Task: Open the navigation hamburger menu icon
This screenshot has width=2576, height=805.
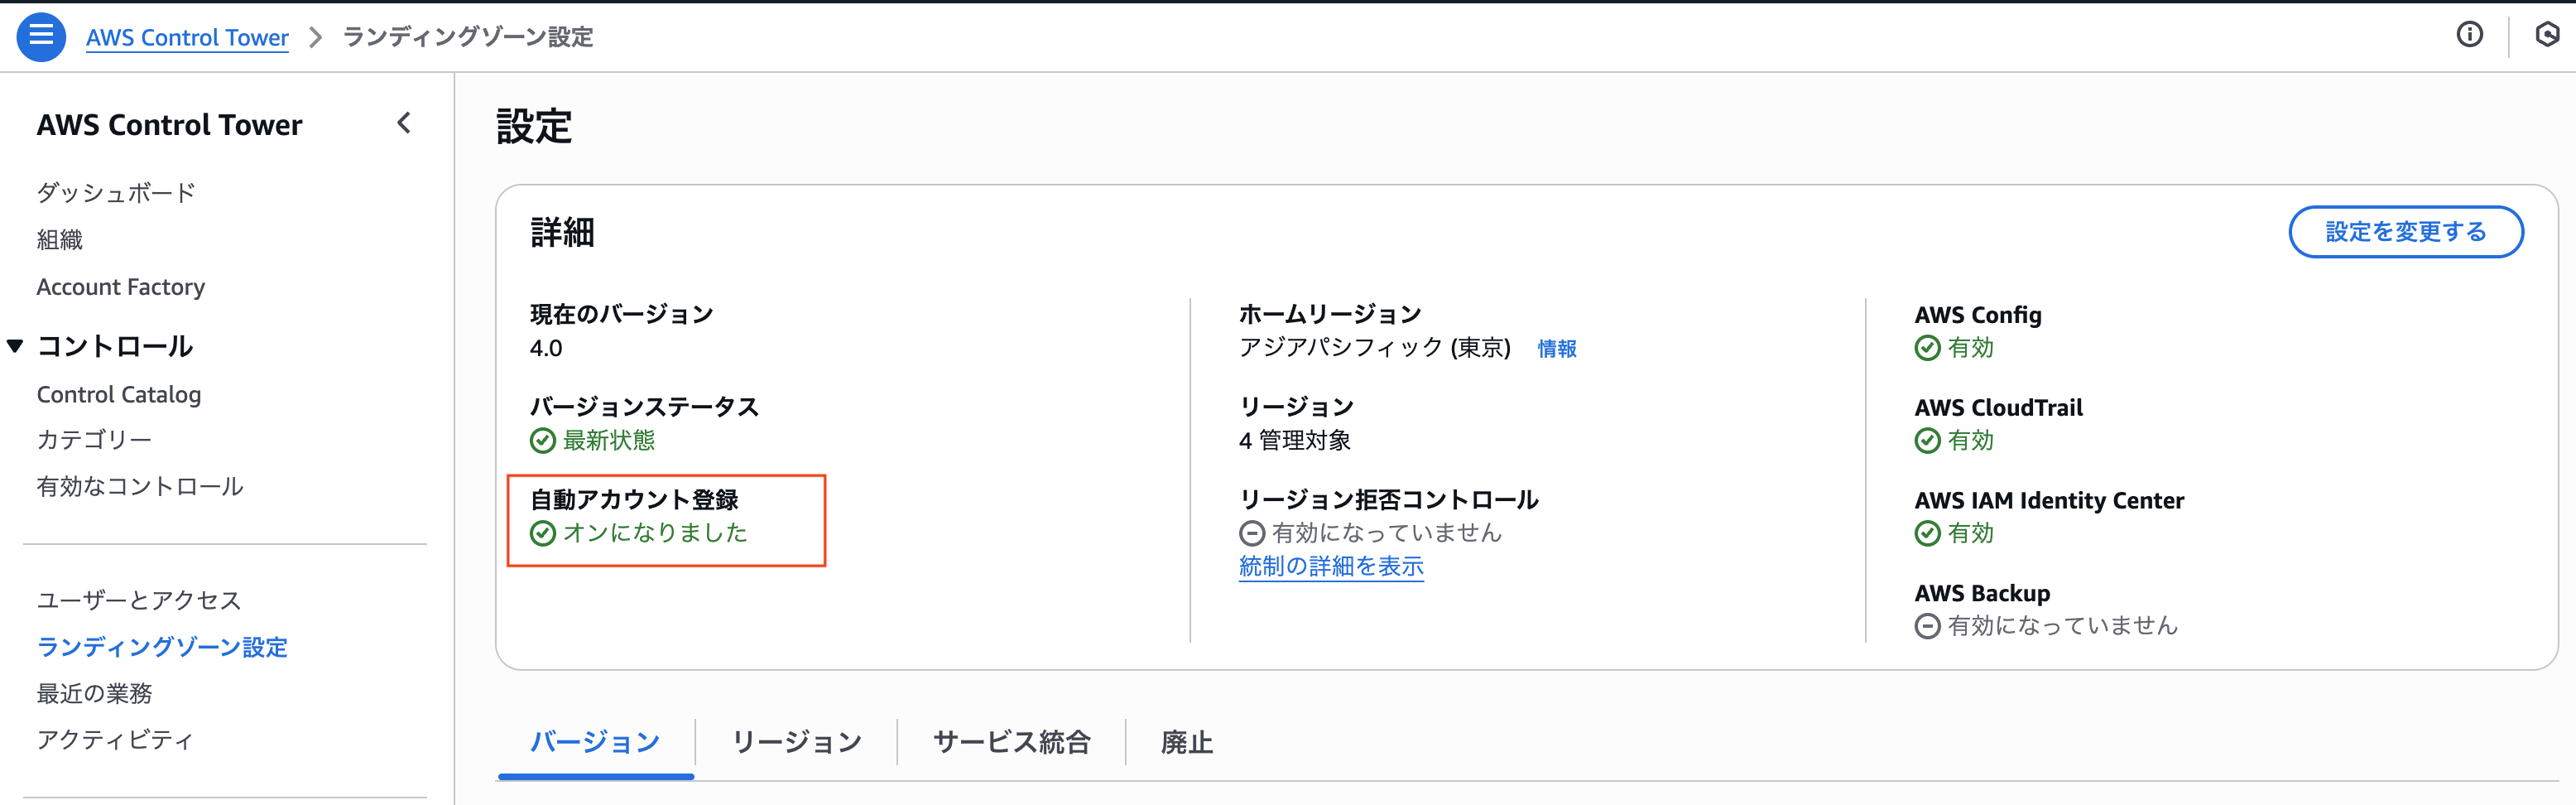Action: coord(41,36)
